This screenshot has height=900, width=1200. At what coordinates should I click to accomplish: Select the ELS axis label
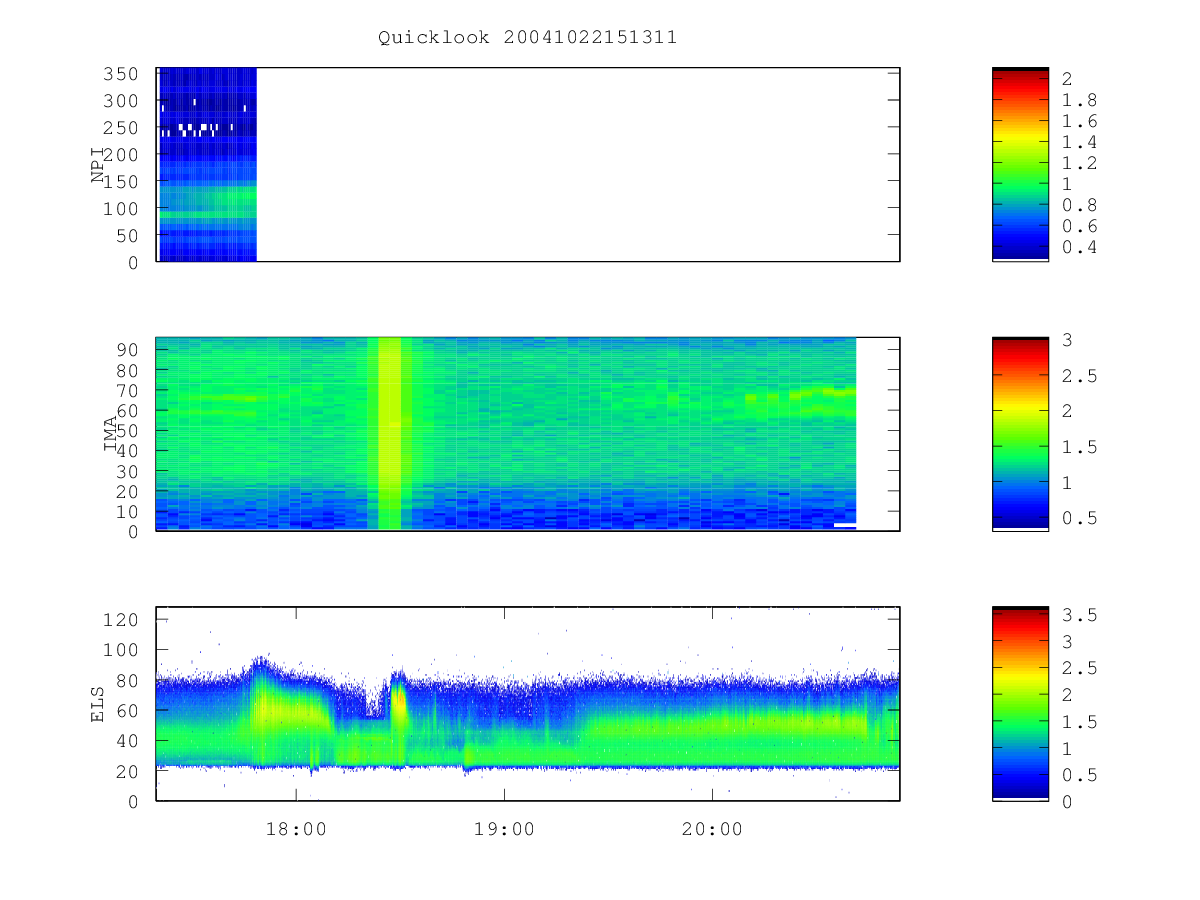click(98, 704)
